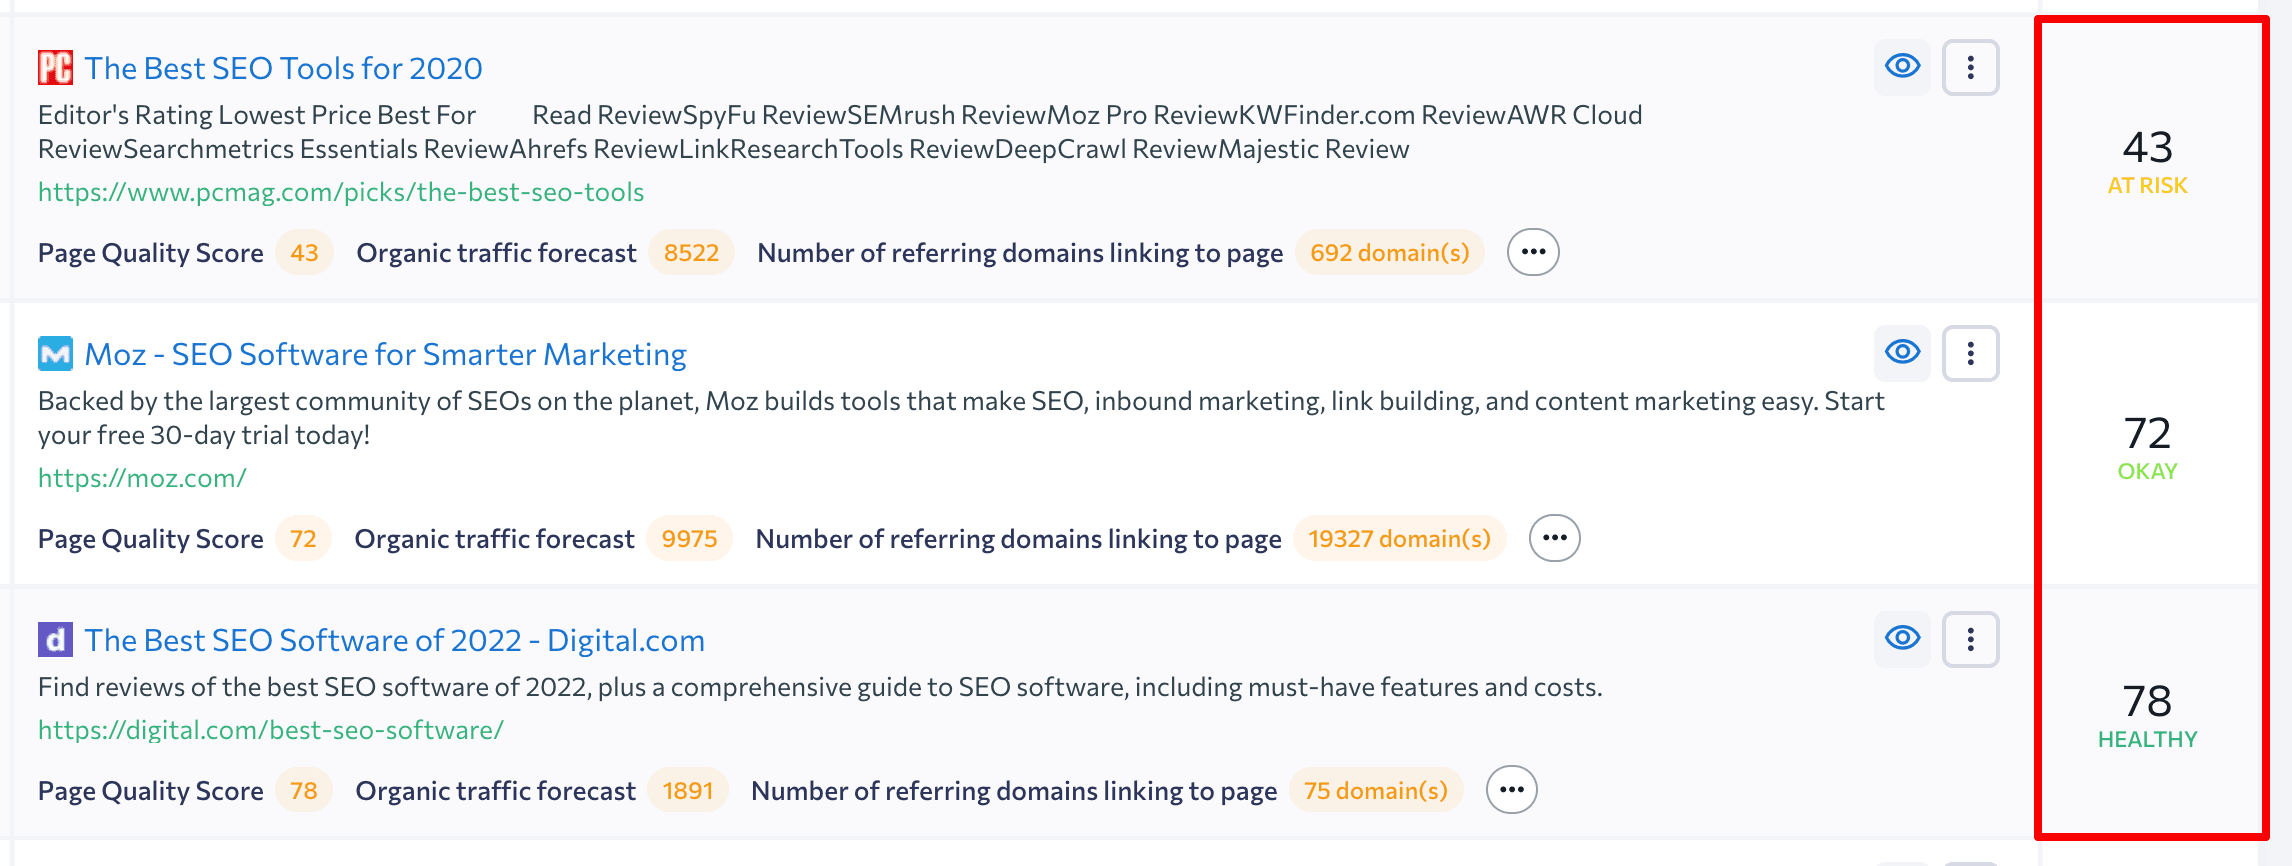
Task: Click the '19327 domain(s)' badge
Action: (x=1400, y=539)
